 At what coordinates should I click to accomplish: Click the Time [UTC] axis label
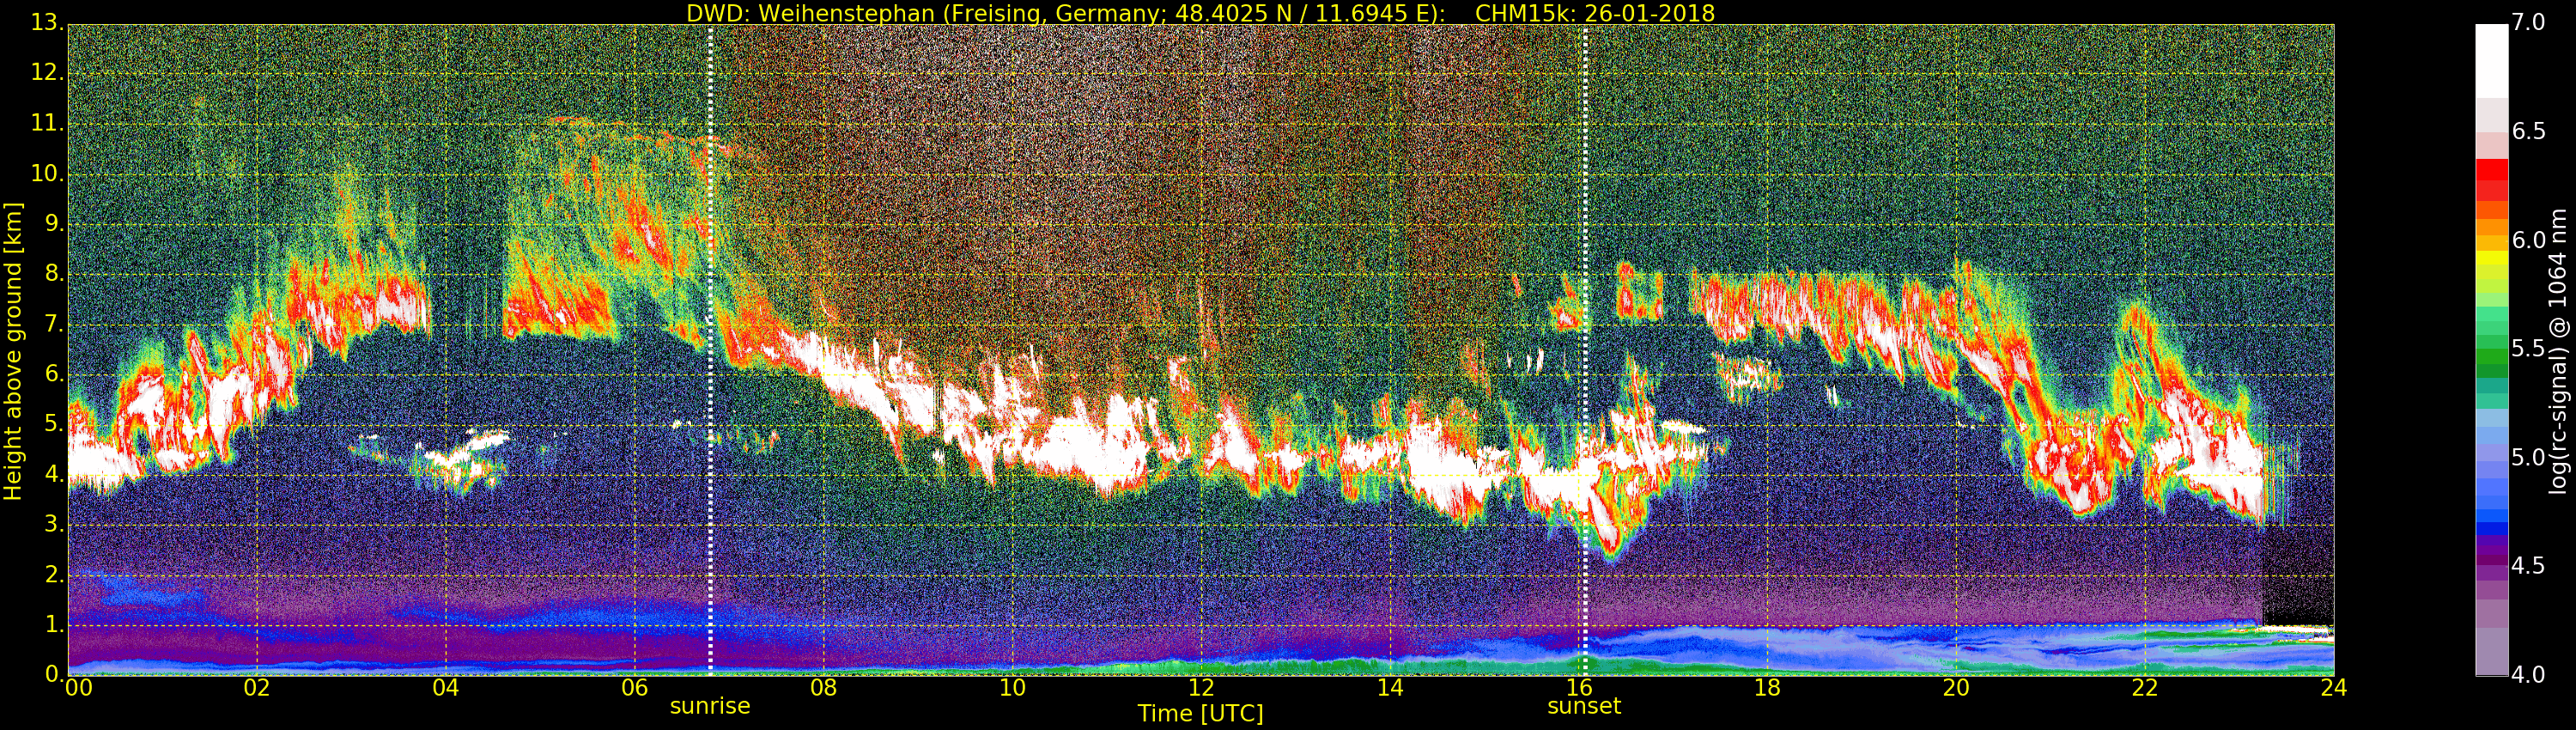pyautogui.click(x=1200, y=714)
